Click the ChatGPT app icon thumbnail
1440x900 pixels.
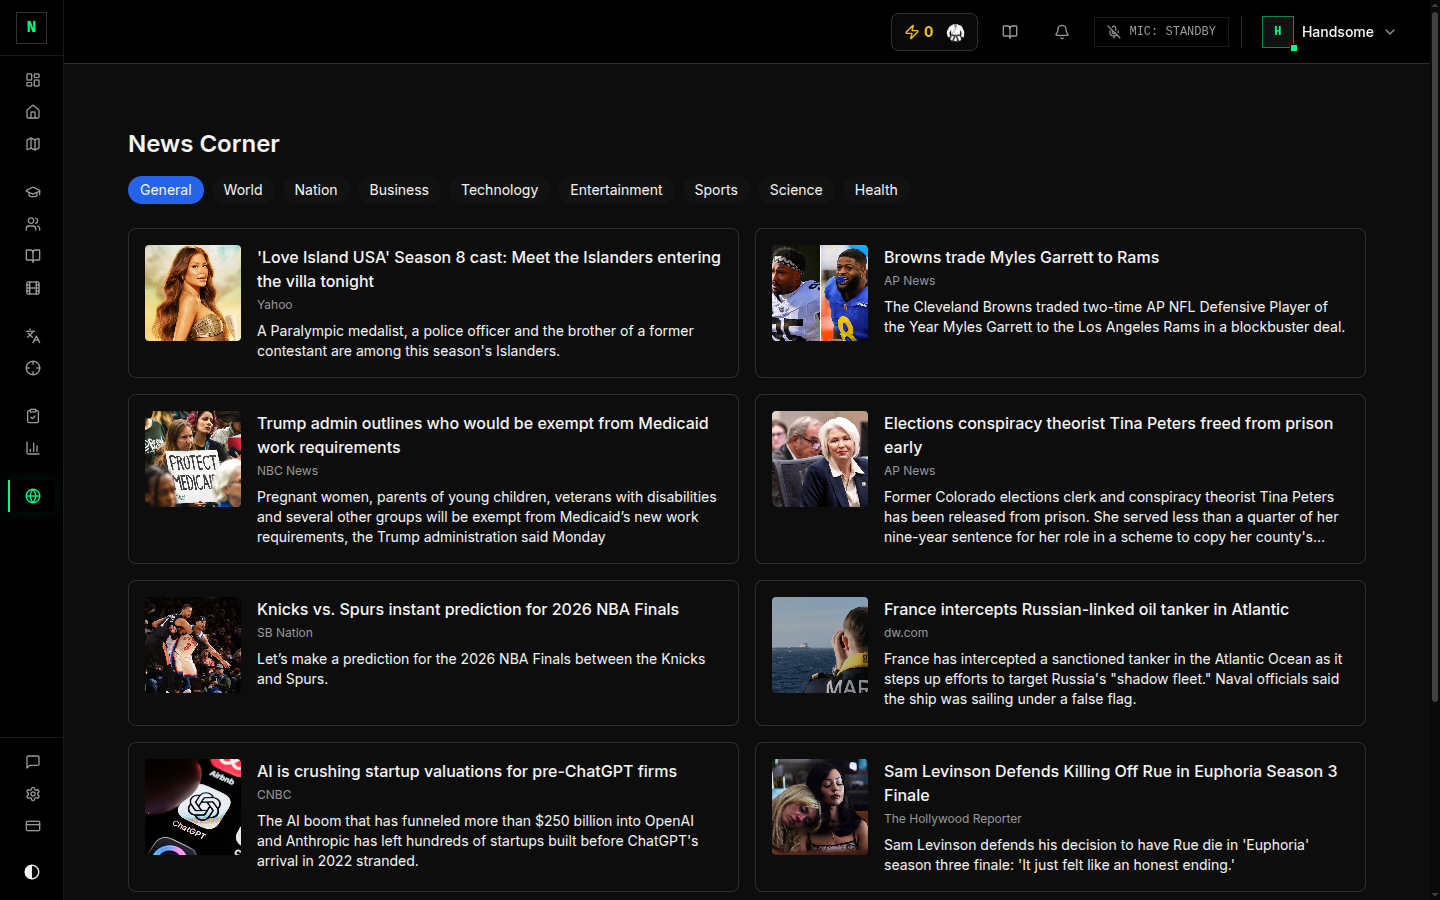coord(193,807)
